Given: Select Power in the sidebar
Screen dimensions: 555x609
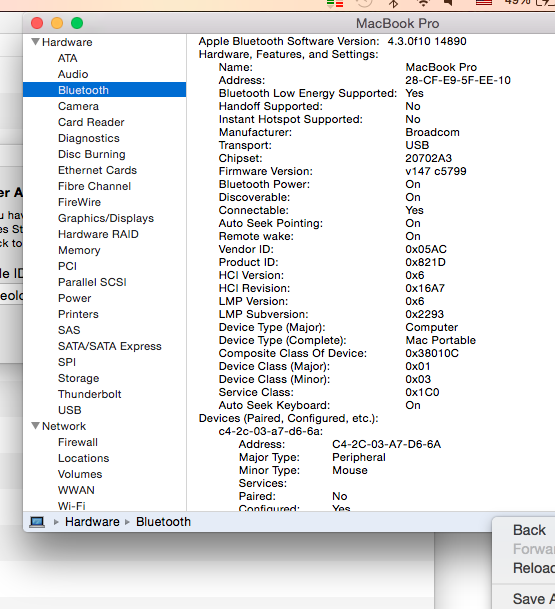Looking at the screenshot, I should (x=75, y=298).
